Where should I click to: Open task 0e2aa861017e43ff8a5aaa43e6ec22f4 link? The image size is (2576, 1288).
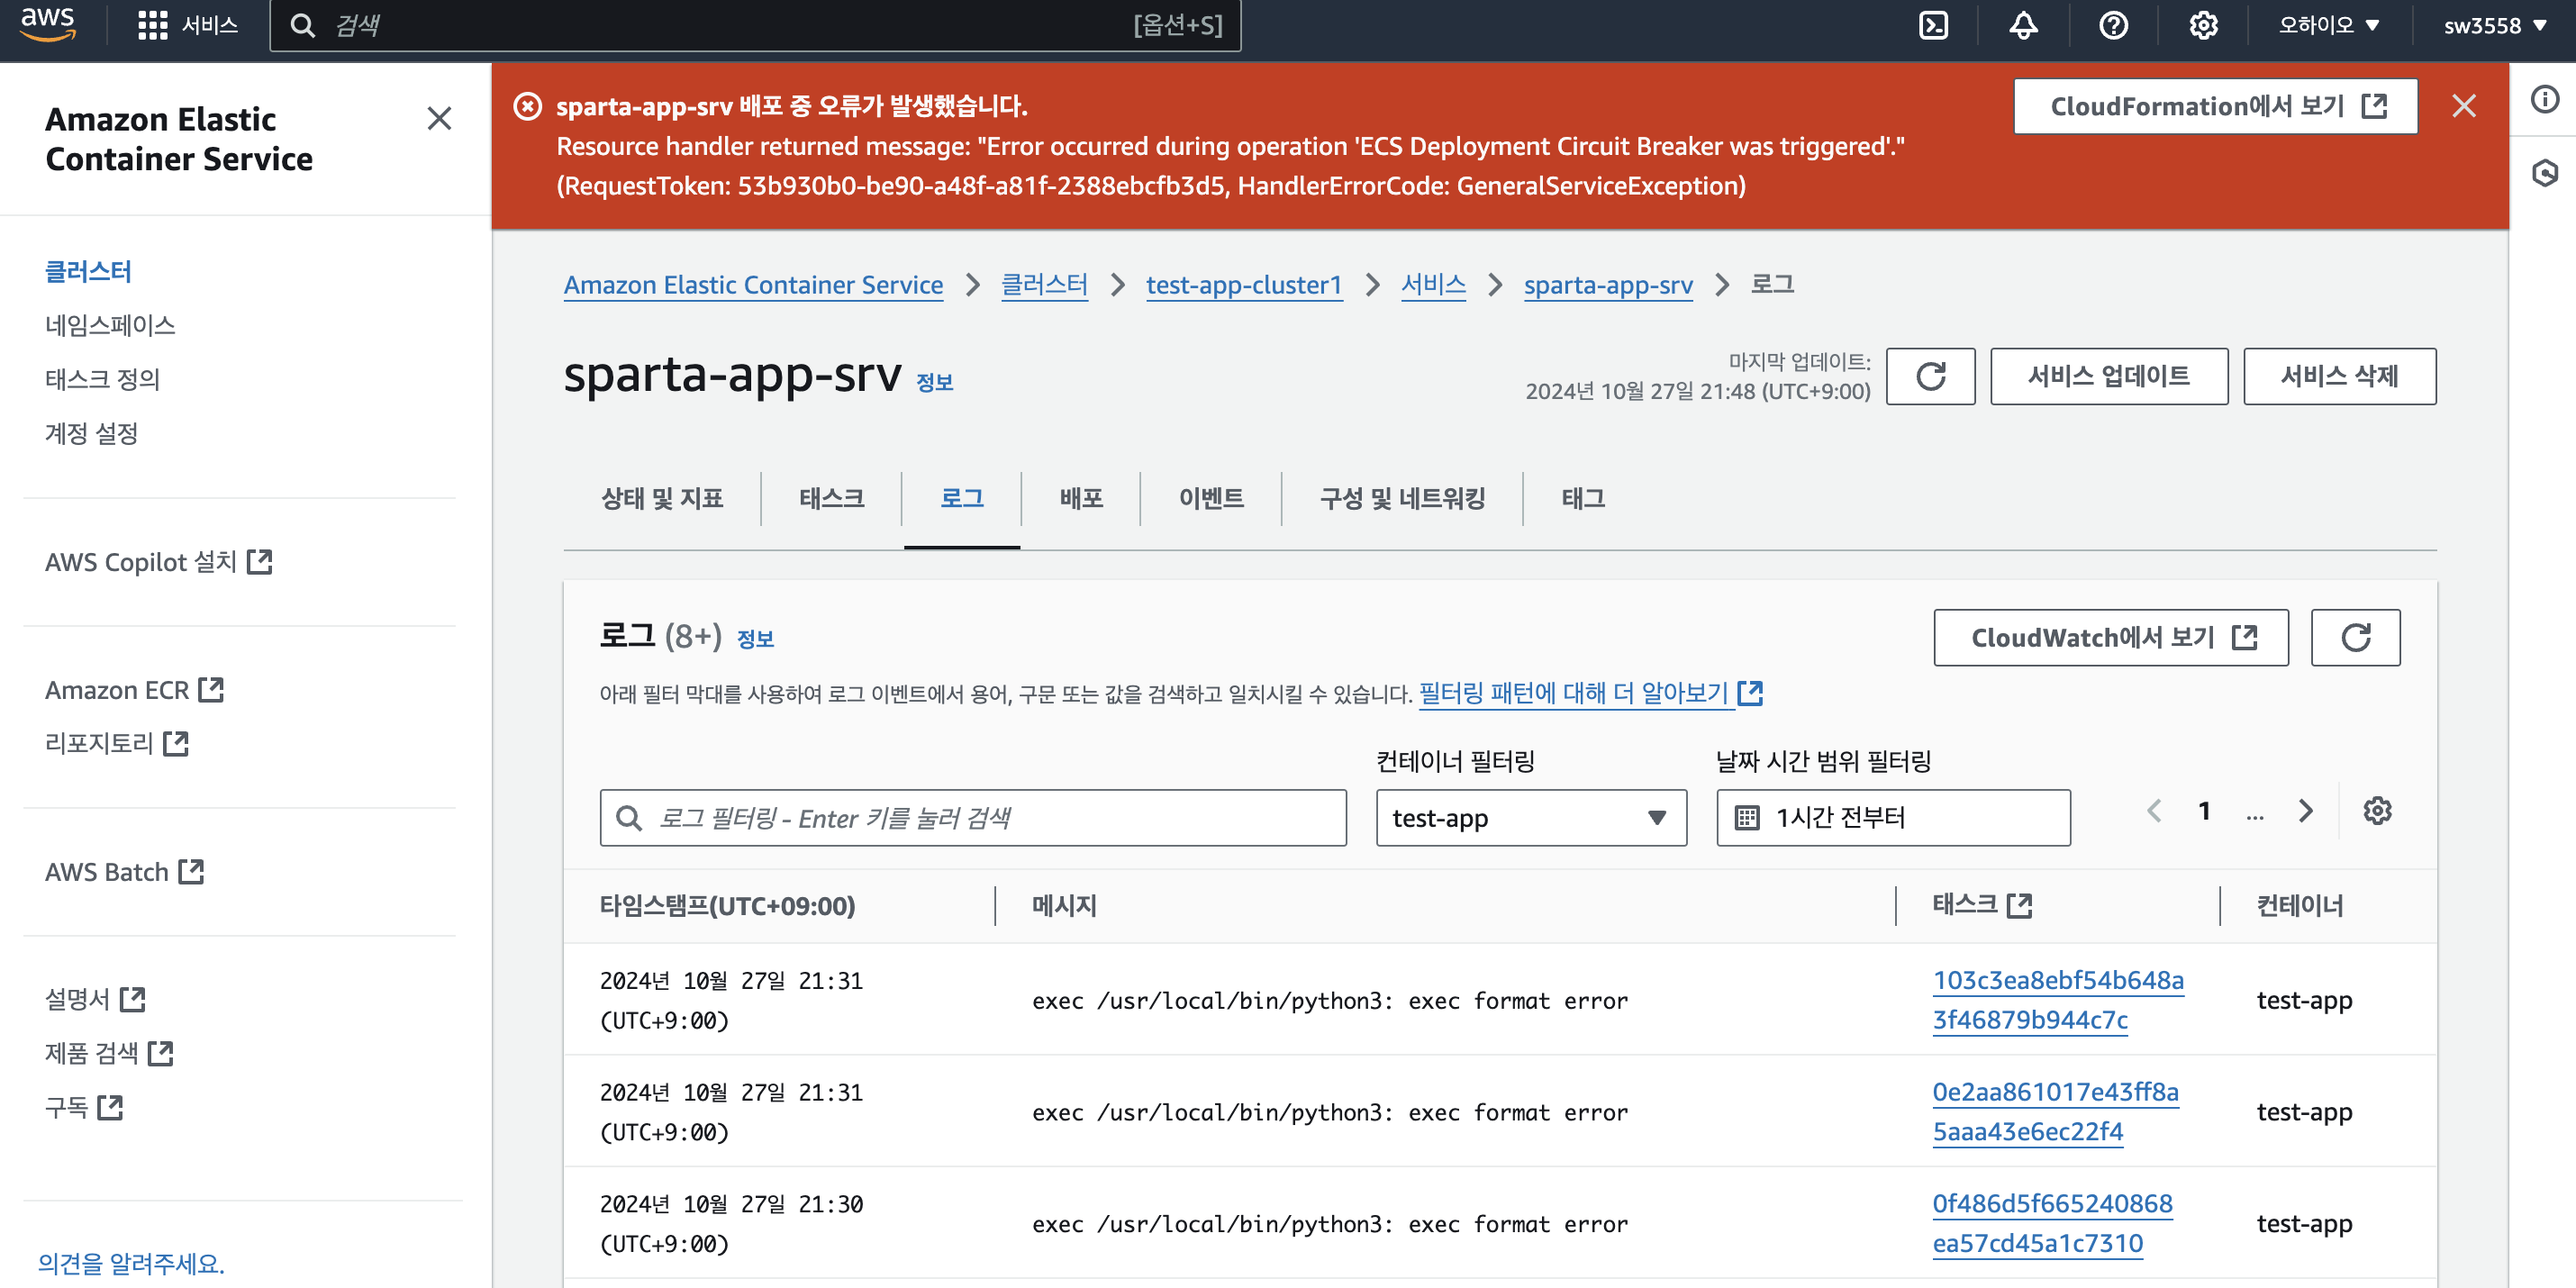point(2055,1111)
